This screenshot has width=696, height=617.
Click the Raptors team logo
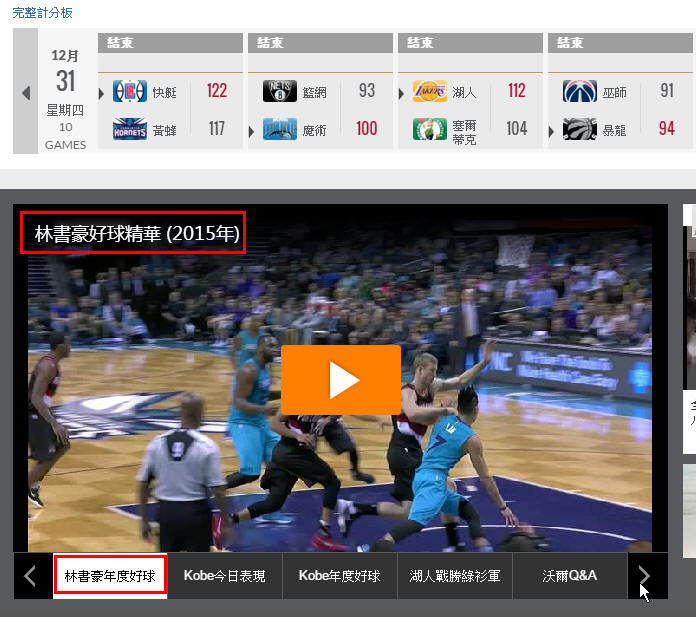point(580,129)
